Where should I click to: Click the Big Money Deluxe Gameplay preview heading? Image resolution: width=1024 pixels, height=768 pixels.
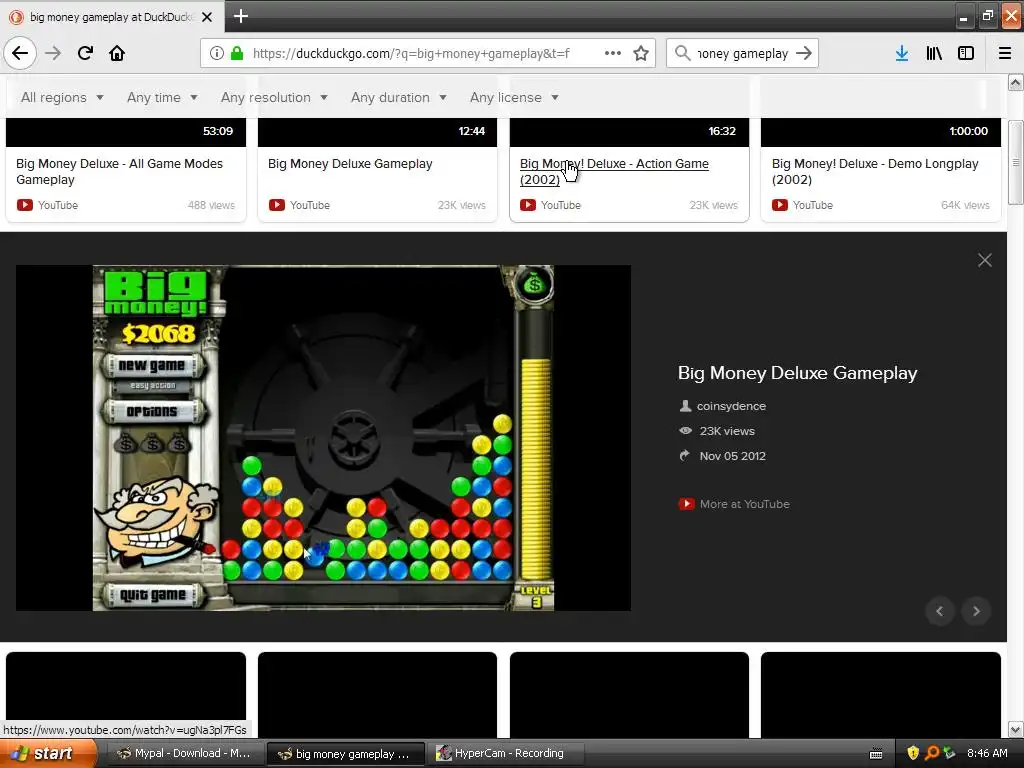click(x=797, y=373)
